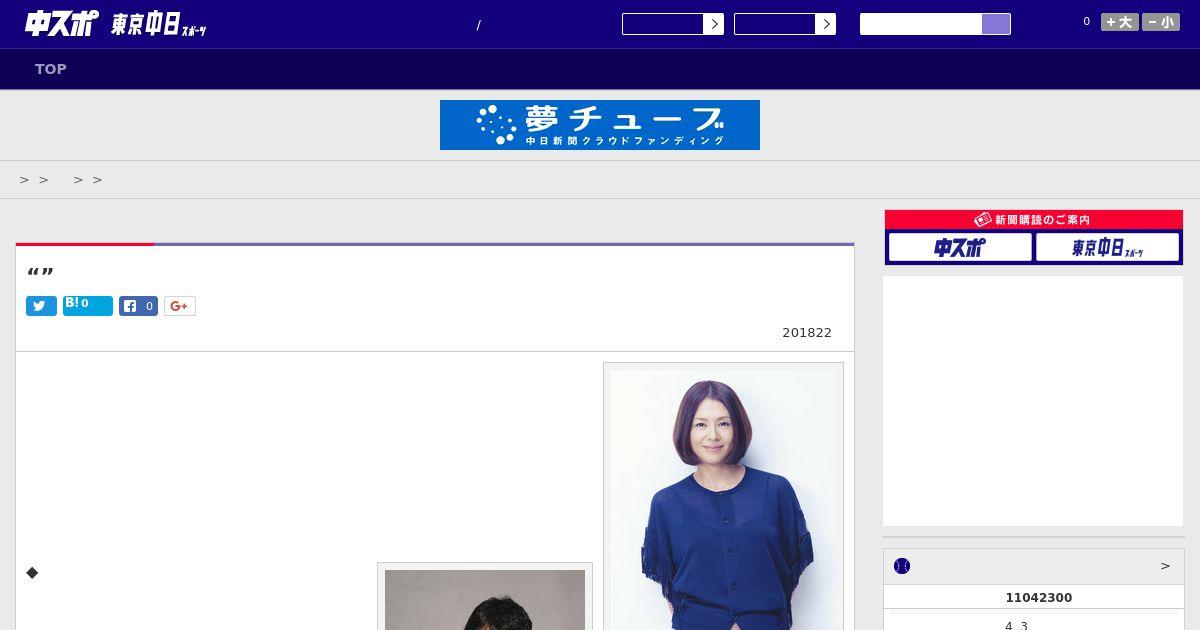The height and width of the screenshot is (630, 1200).
Task: Click the baseball icon in sidebar
Action: tap(902, 566)
